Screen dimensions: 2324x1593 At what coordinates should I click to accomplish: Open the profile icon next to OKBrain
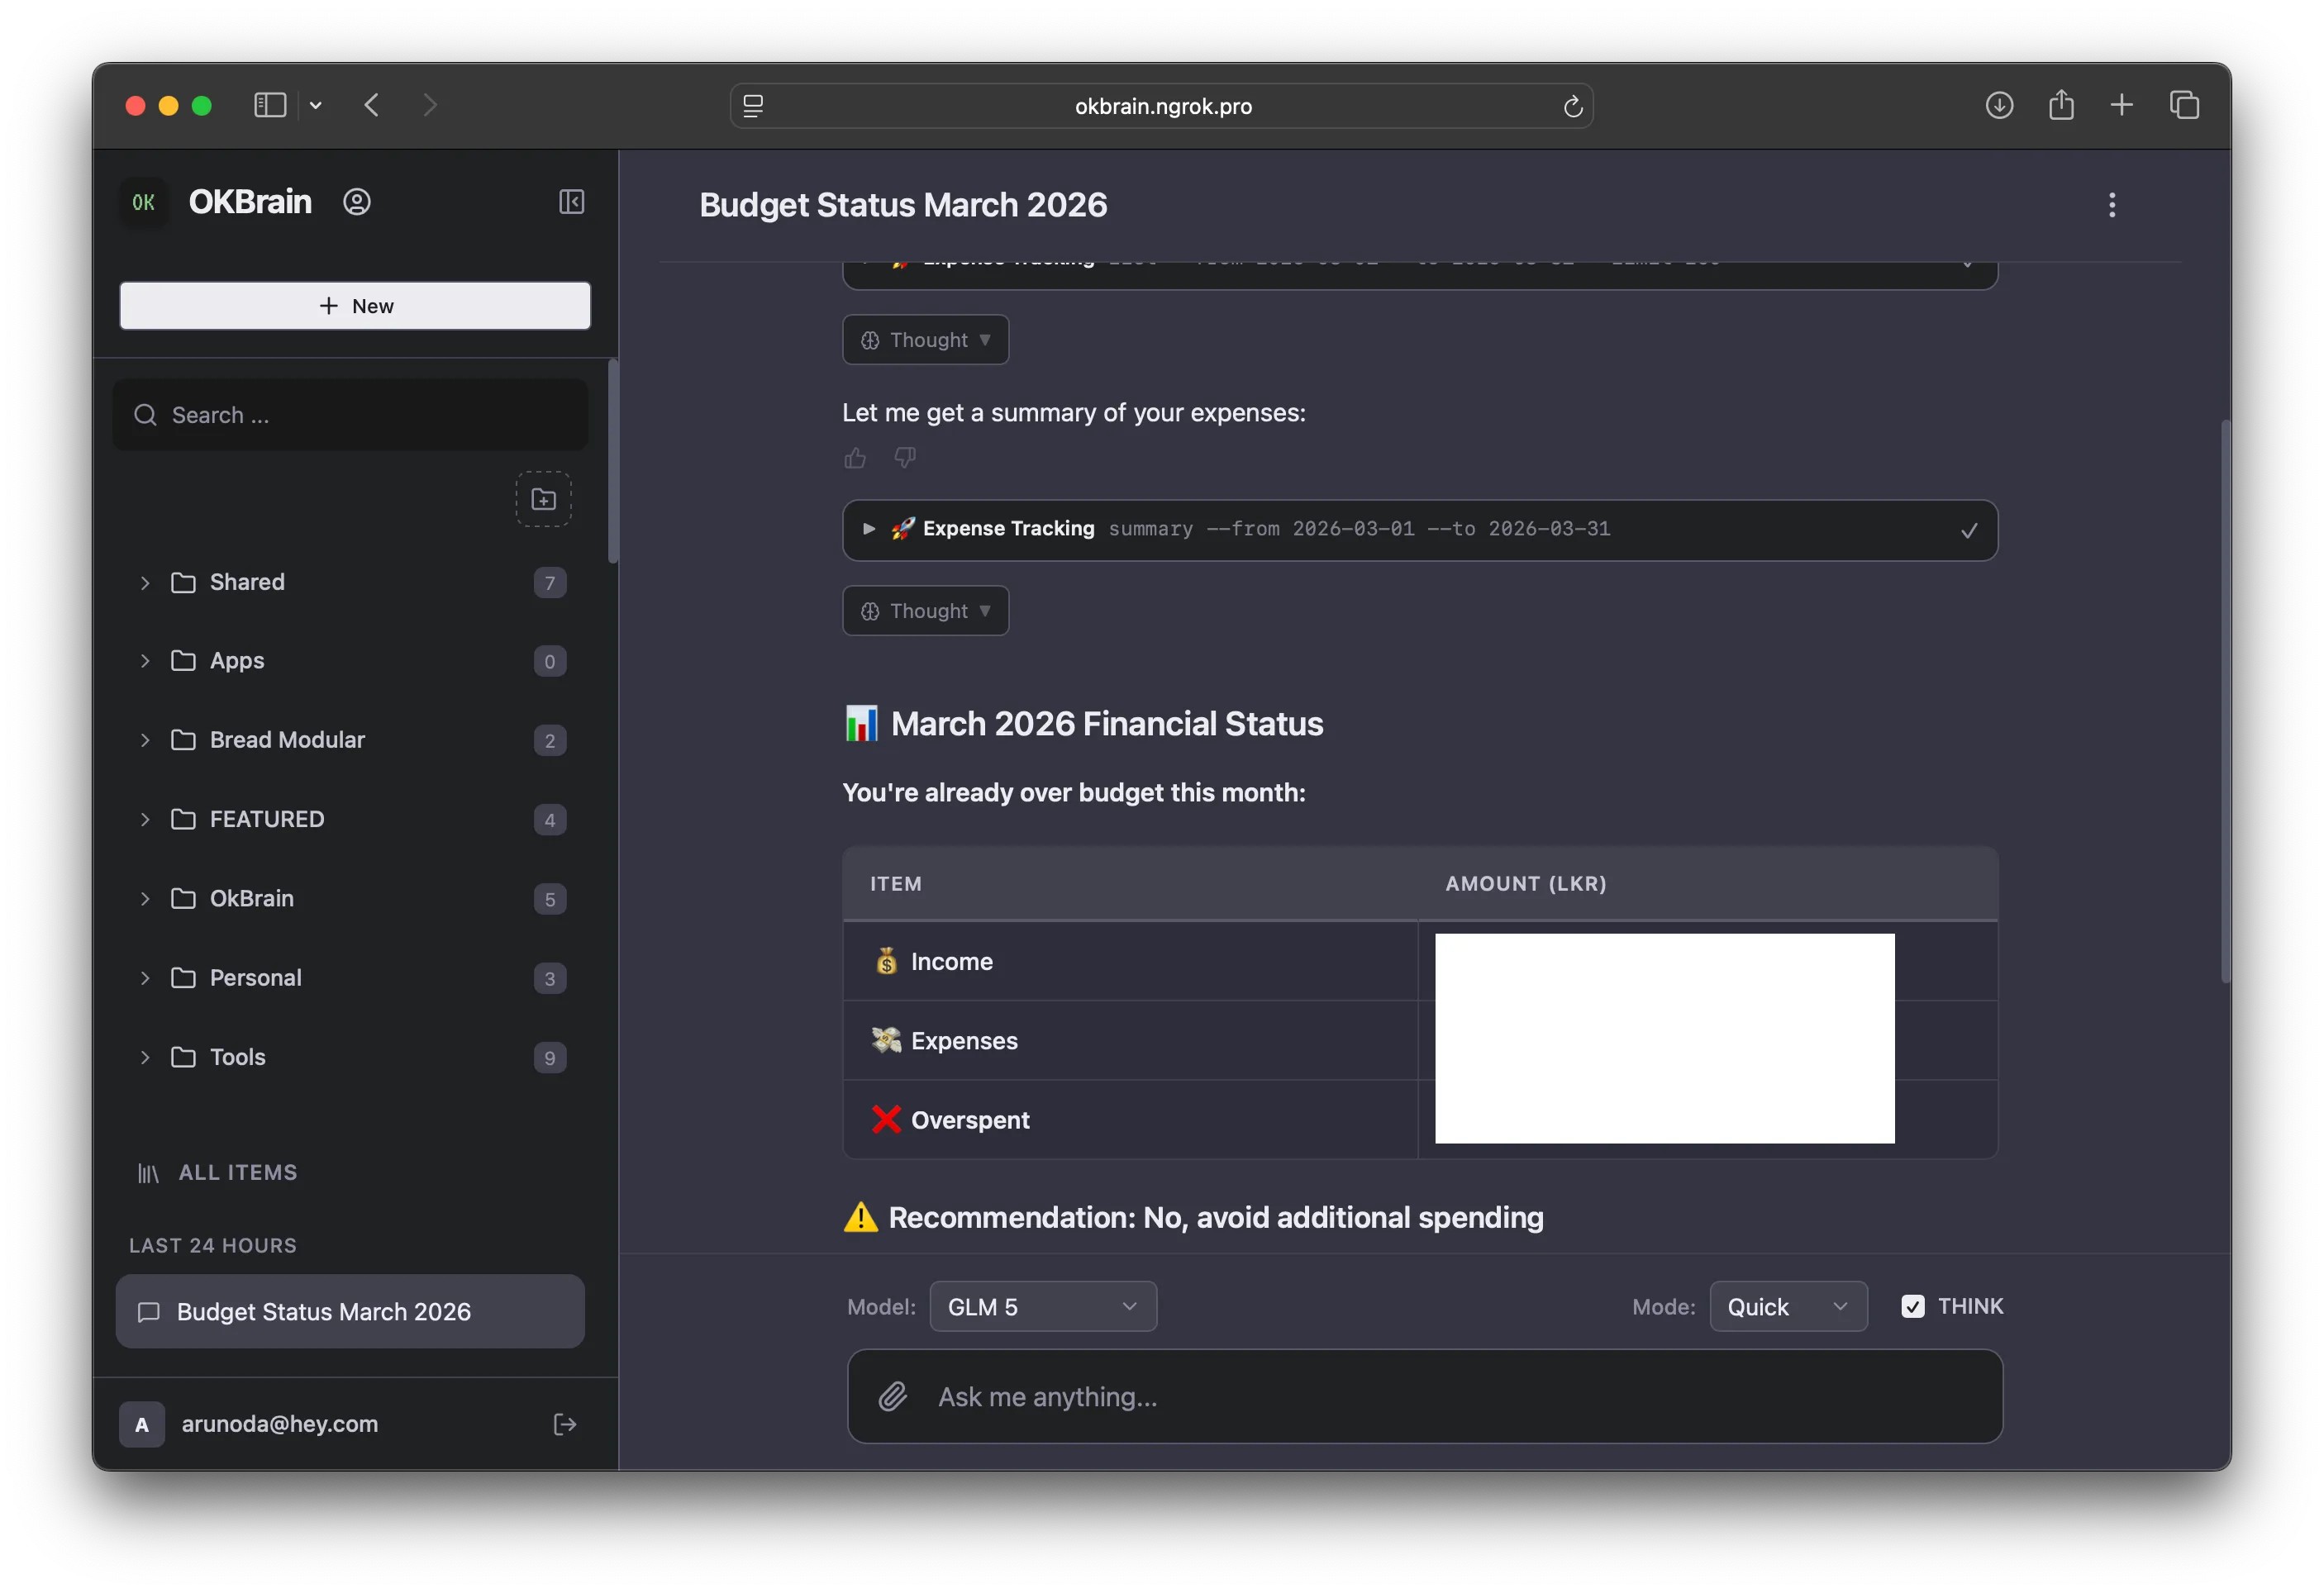coord(357,202)
